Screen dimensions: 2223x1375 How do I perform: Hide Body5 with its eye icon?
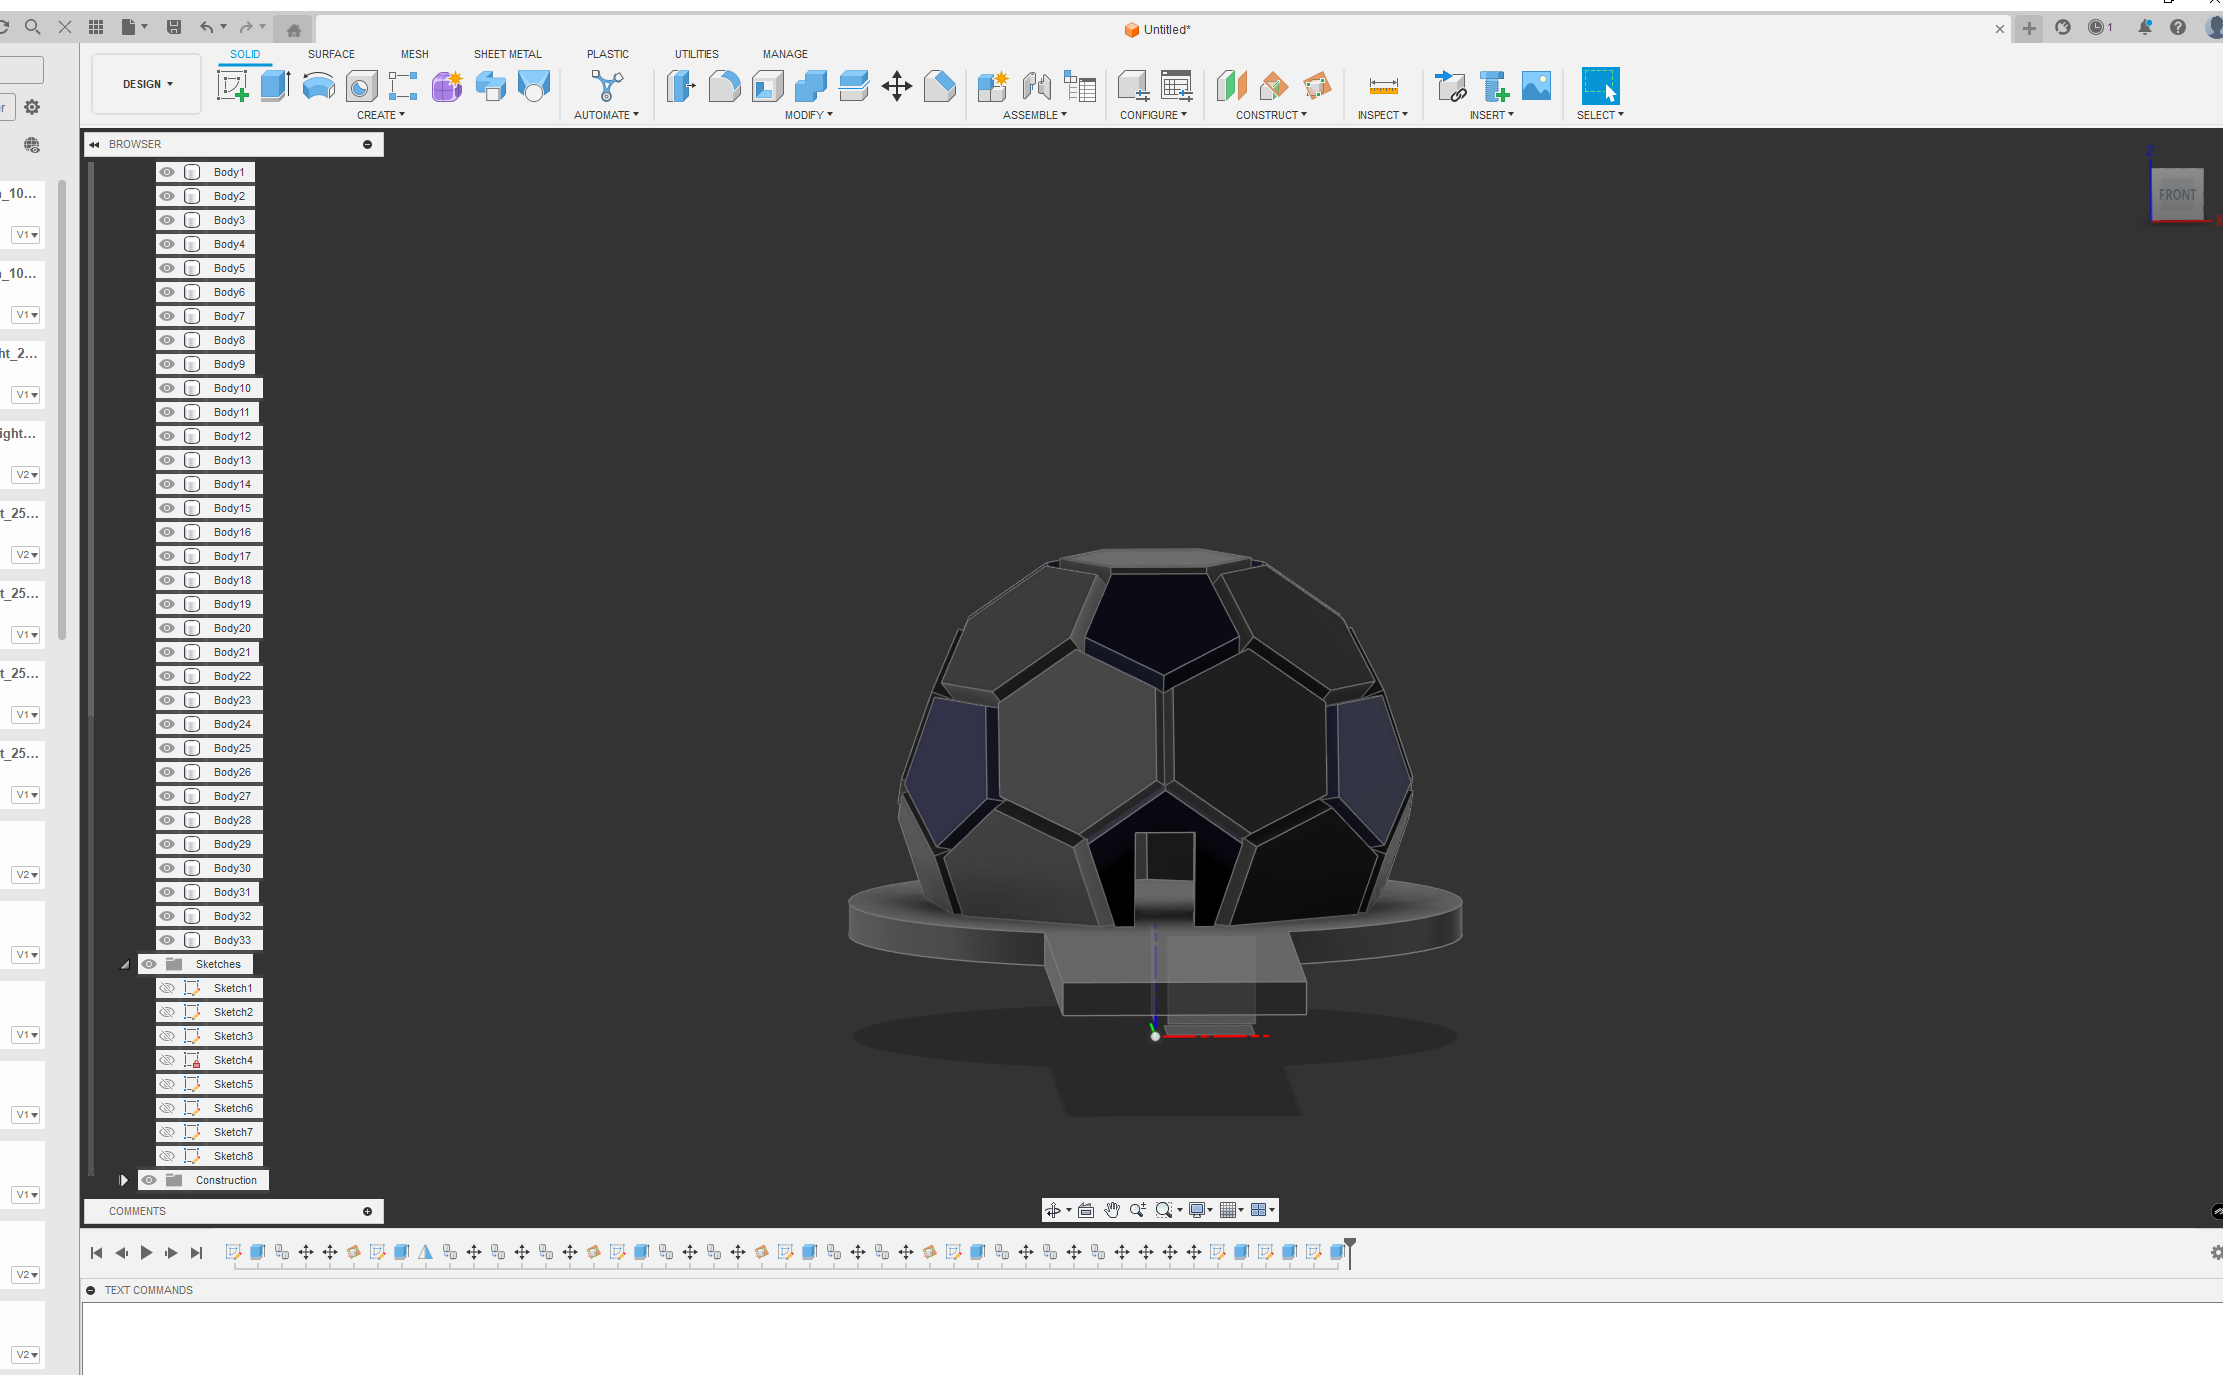click(x=167, y=268)
